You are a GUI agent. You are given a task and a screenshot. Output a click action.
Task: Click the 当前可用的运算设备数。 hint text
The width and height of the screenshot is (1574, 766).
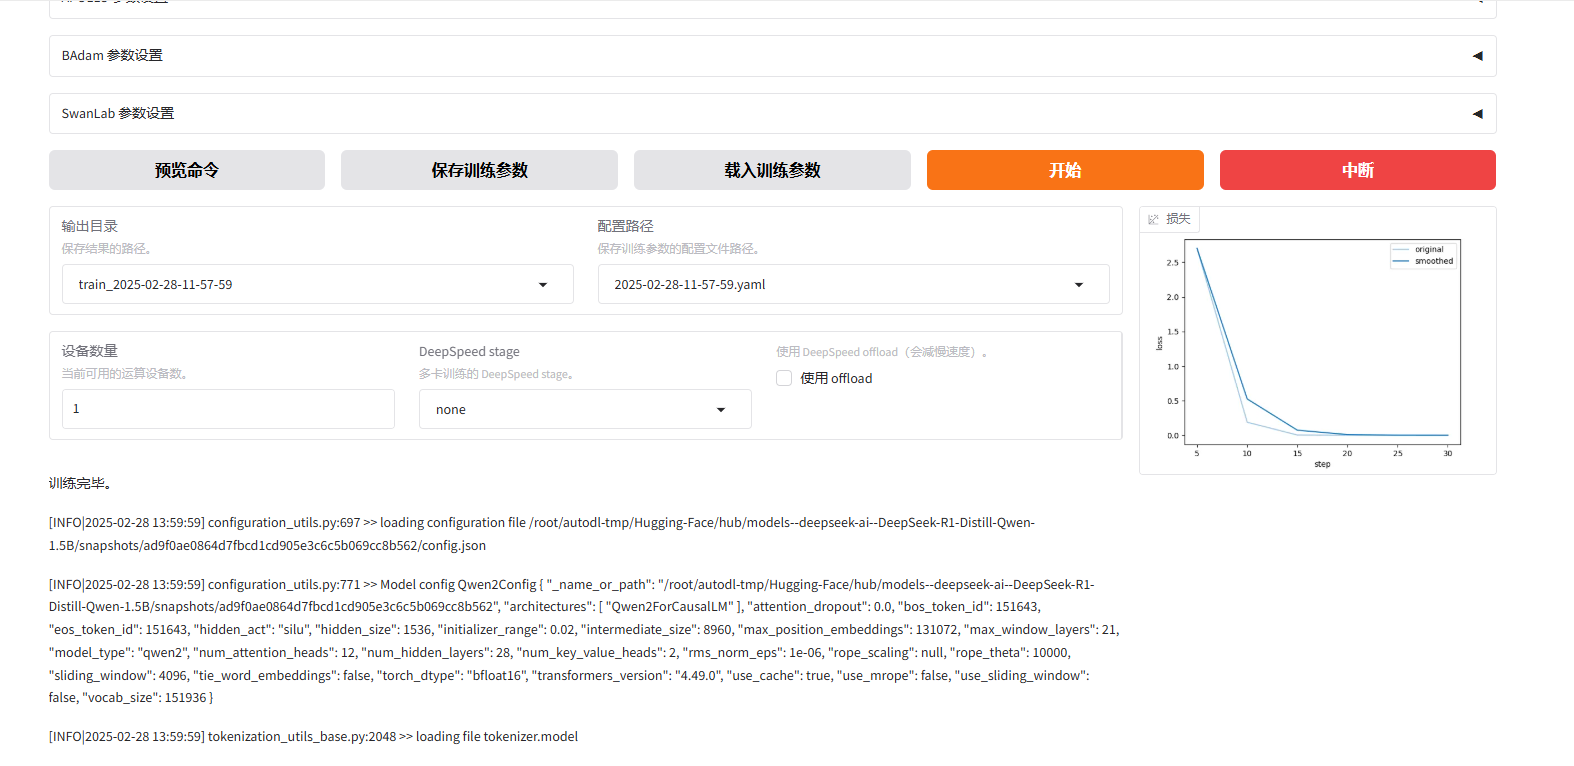tap(125, 374)
